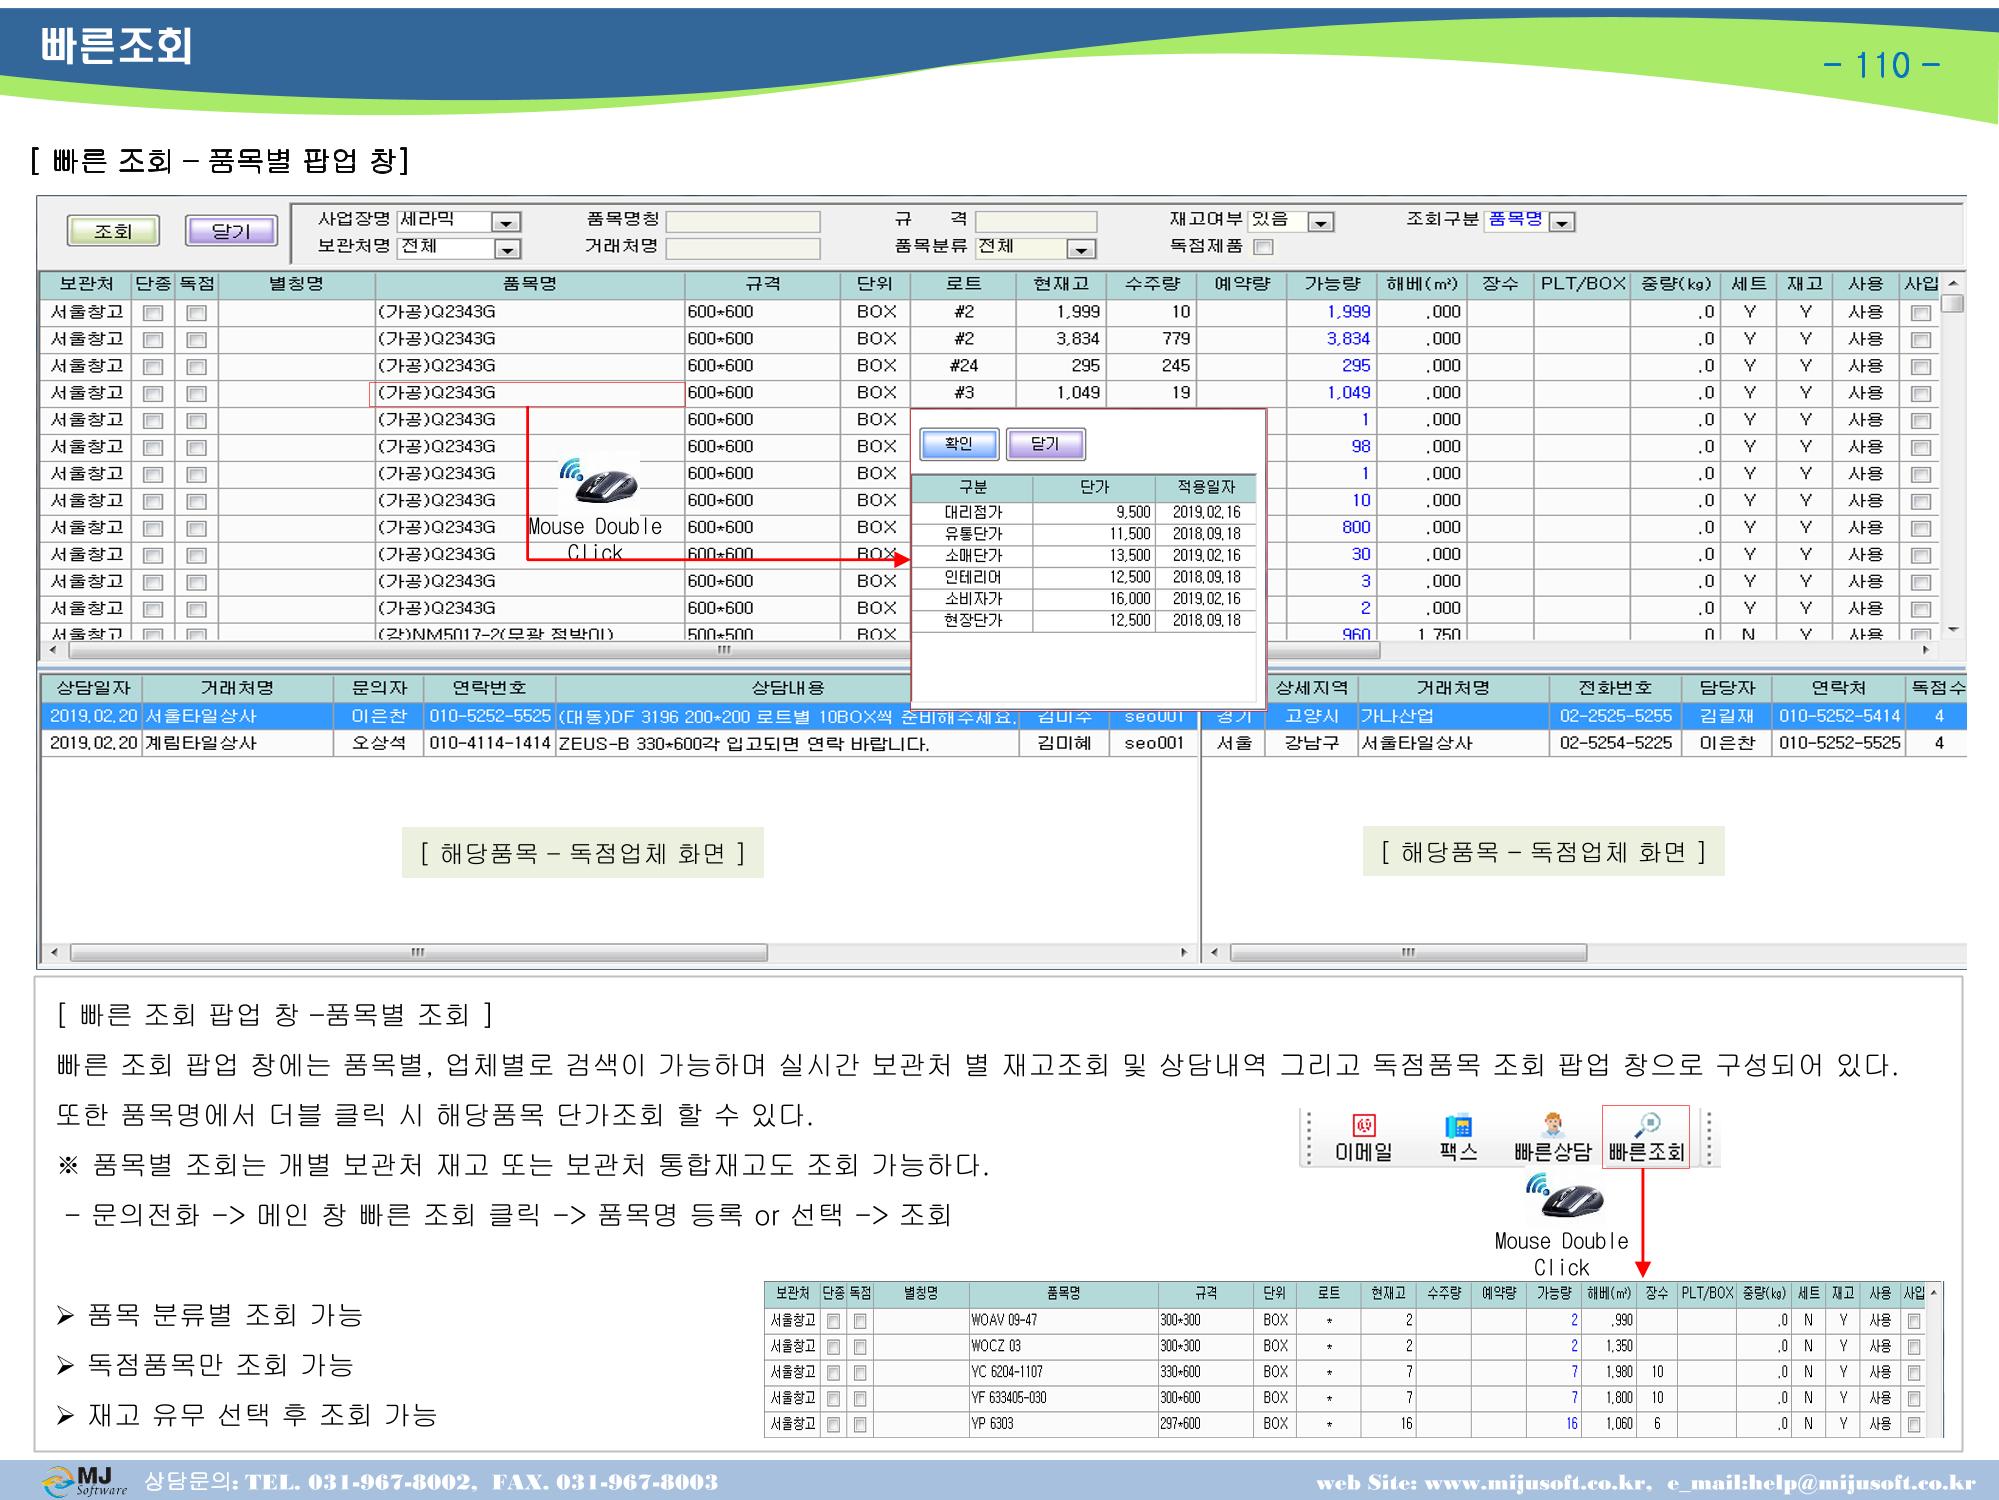Expand the 보관처명 전체 dropdown
The width and height of the screenshot is (1999, 1500).
pos(508,249)
